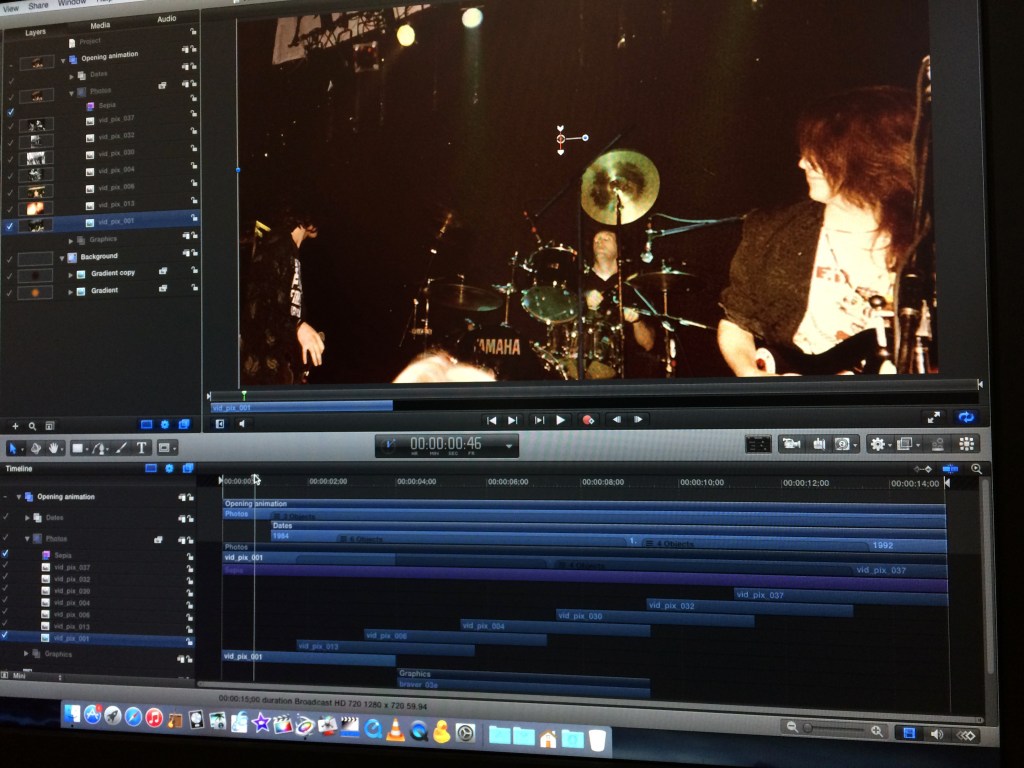The width and height of the screenshot is (1024, 768).
Task: Click the vid_pix_032 clip in the timeline
Action: [700, 605]
